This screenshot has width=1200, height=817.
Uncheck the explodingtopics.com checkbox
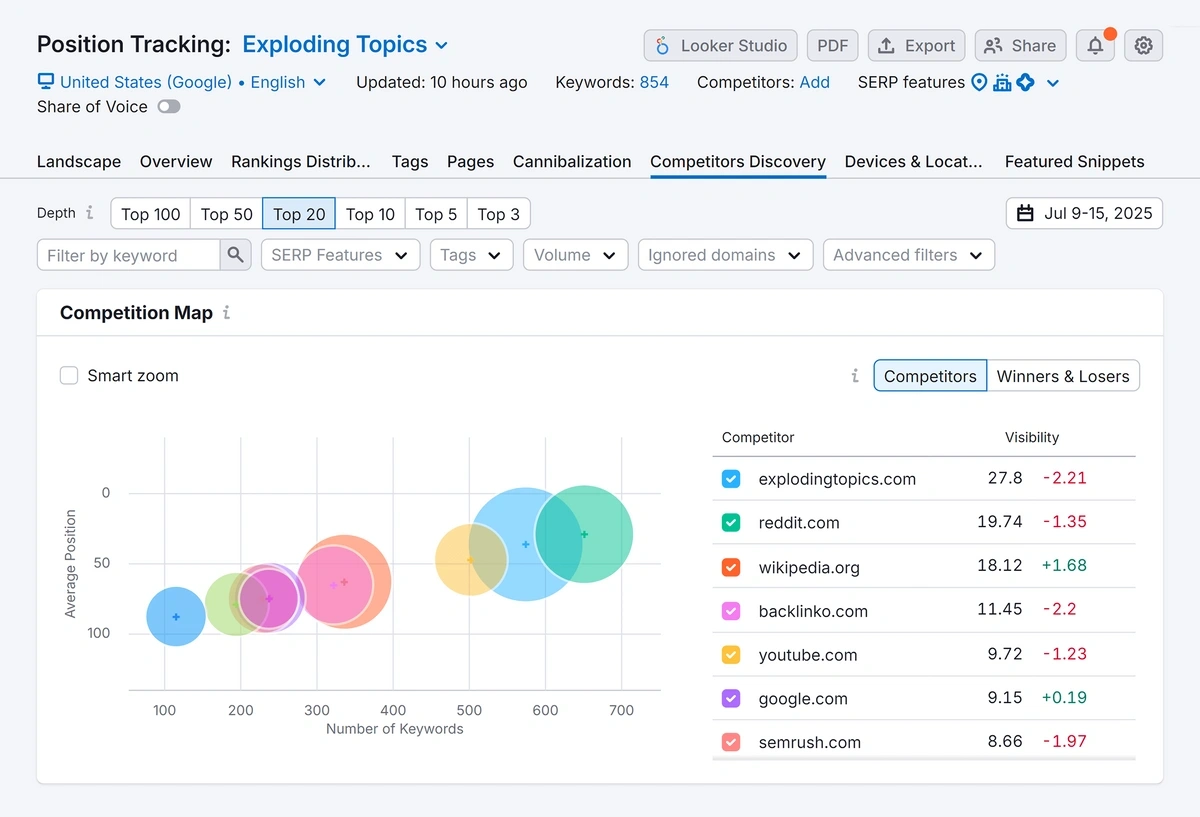coord(731,479)
